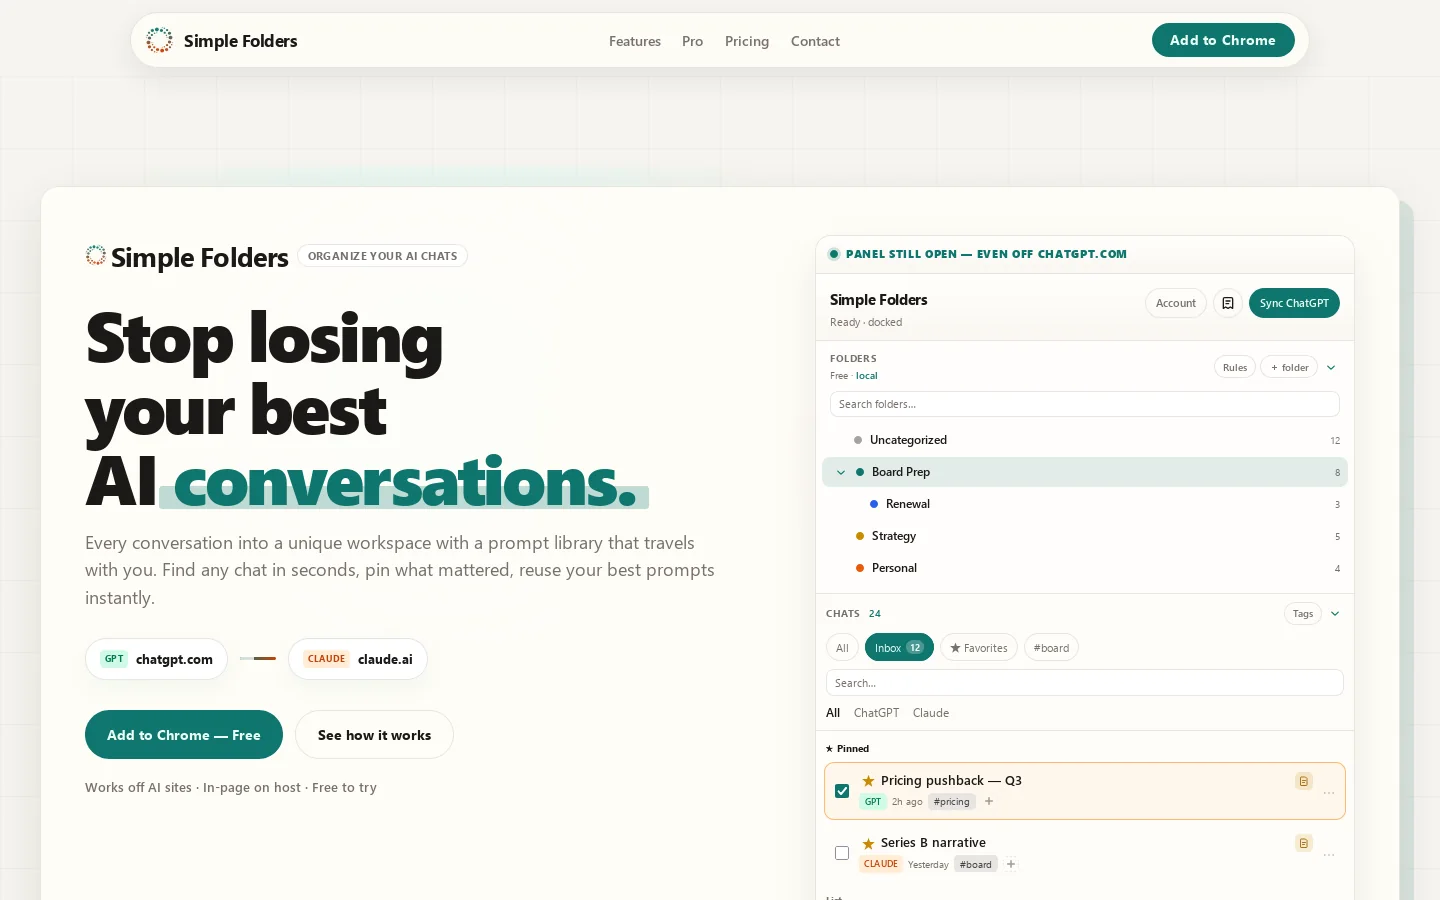
Task: Click the Sync ChatGPT button
Action: (1294, 303)
